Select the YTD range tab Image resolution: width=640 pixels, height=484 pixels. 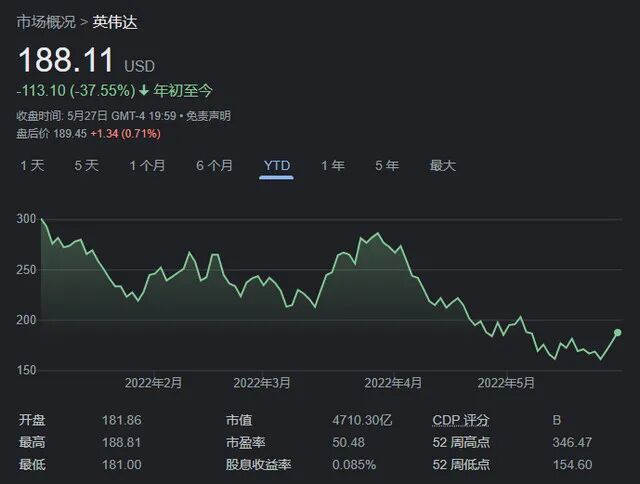pyautogui.click(x=277, y=166)
